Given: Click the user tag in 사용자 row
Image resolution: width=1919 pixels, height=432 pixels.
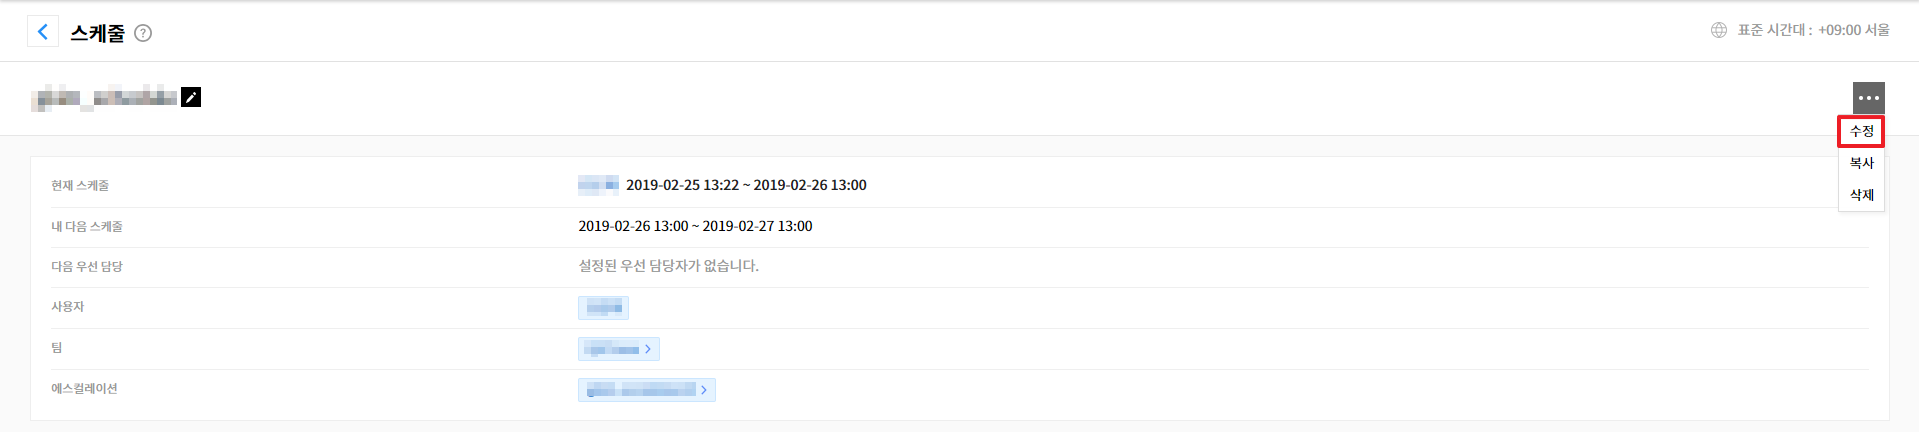Looking at the screenshot, I should (x=603, y=308).
